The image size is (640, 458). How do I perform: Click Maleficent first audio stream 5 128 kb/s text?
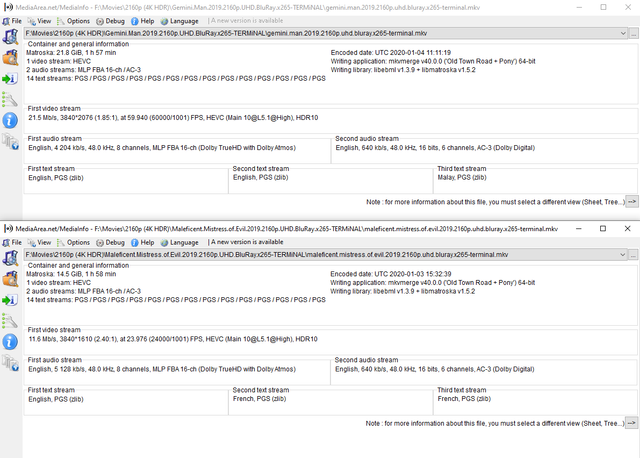pyautogui.click(x=162, y=369)
